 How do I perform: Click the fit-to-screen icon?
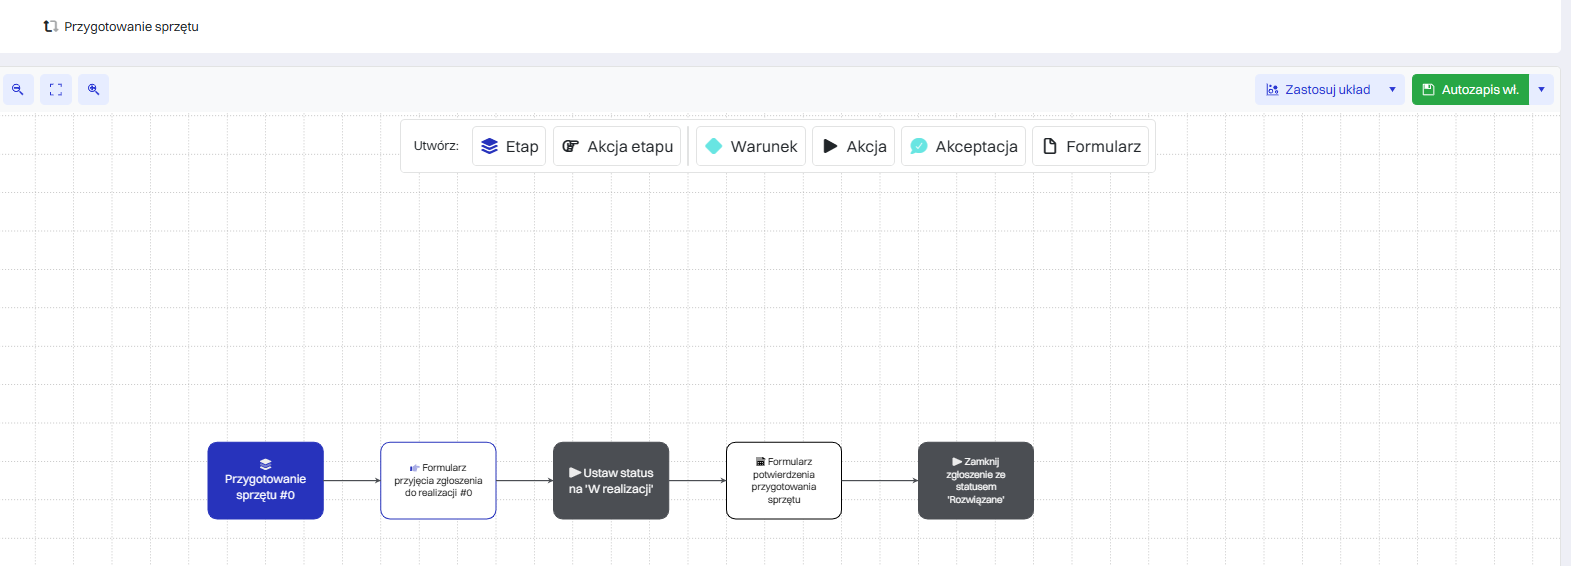pyautogui.click(x=56, y=89)
